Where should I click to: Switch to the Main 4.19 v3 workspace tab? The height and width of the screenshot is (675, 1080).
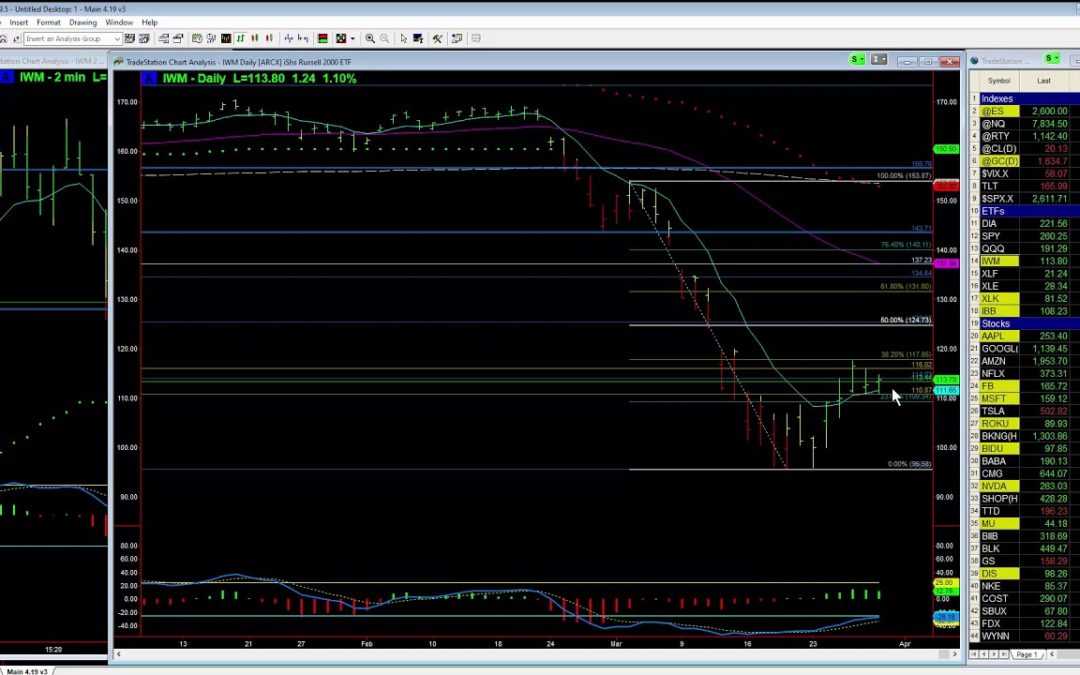point(26,671)
